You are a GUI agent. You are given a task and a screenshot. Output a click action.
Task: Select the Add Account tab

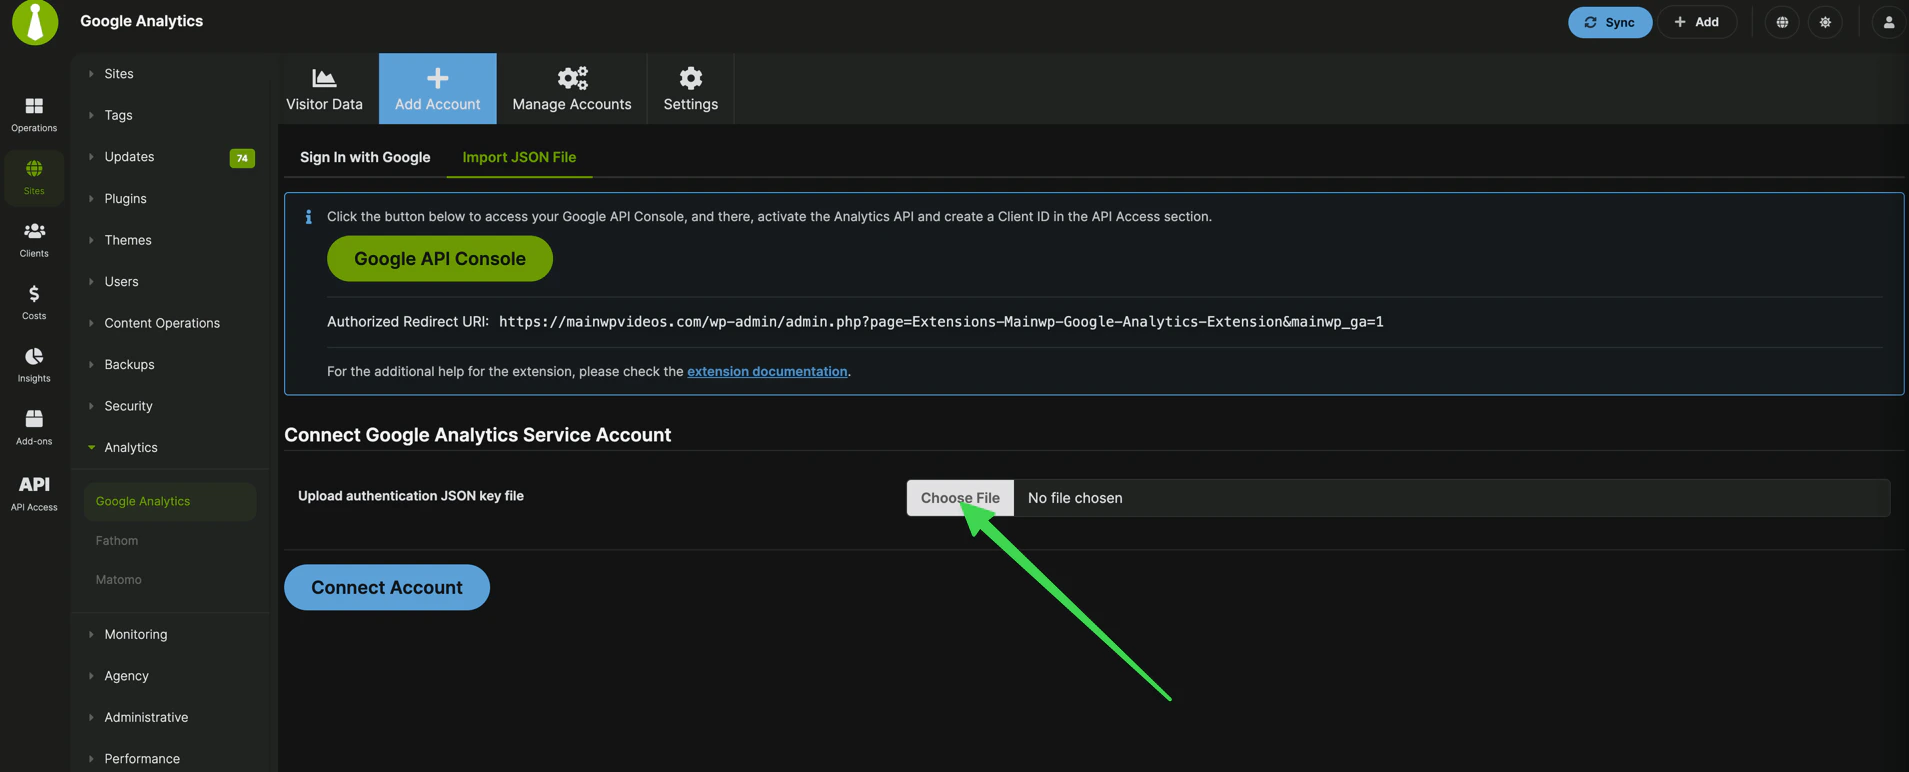point(437,89)
